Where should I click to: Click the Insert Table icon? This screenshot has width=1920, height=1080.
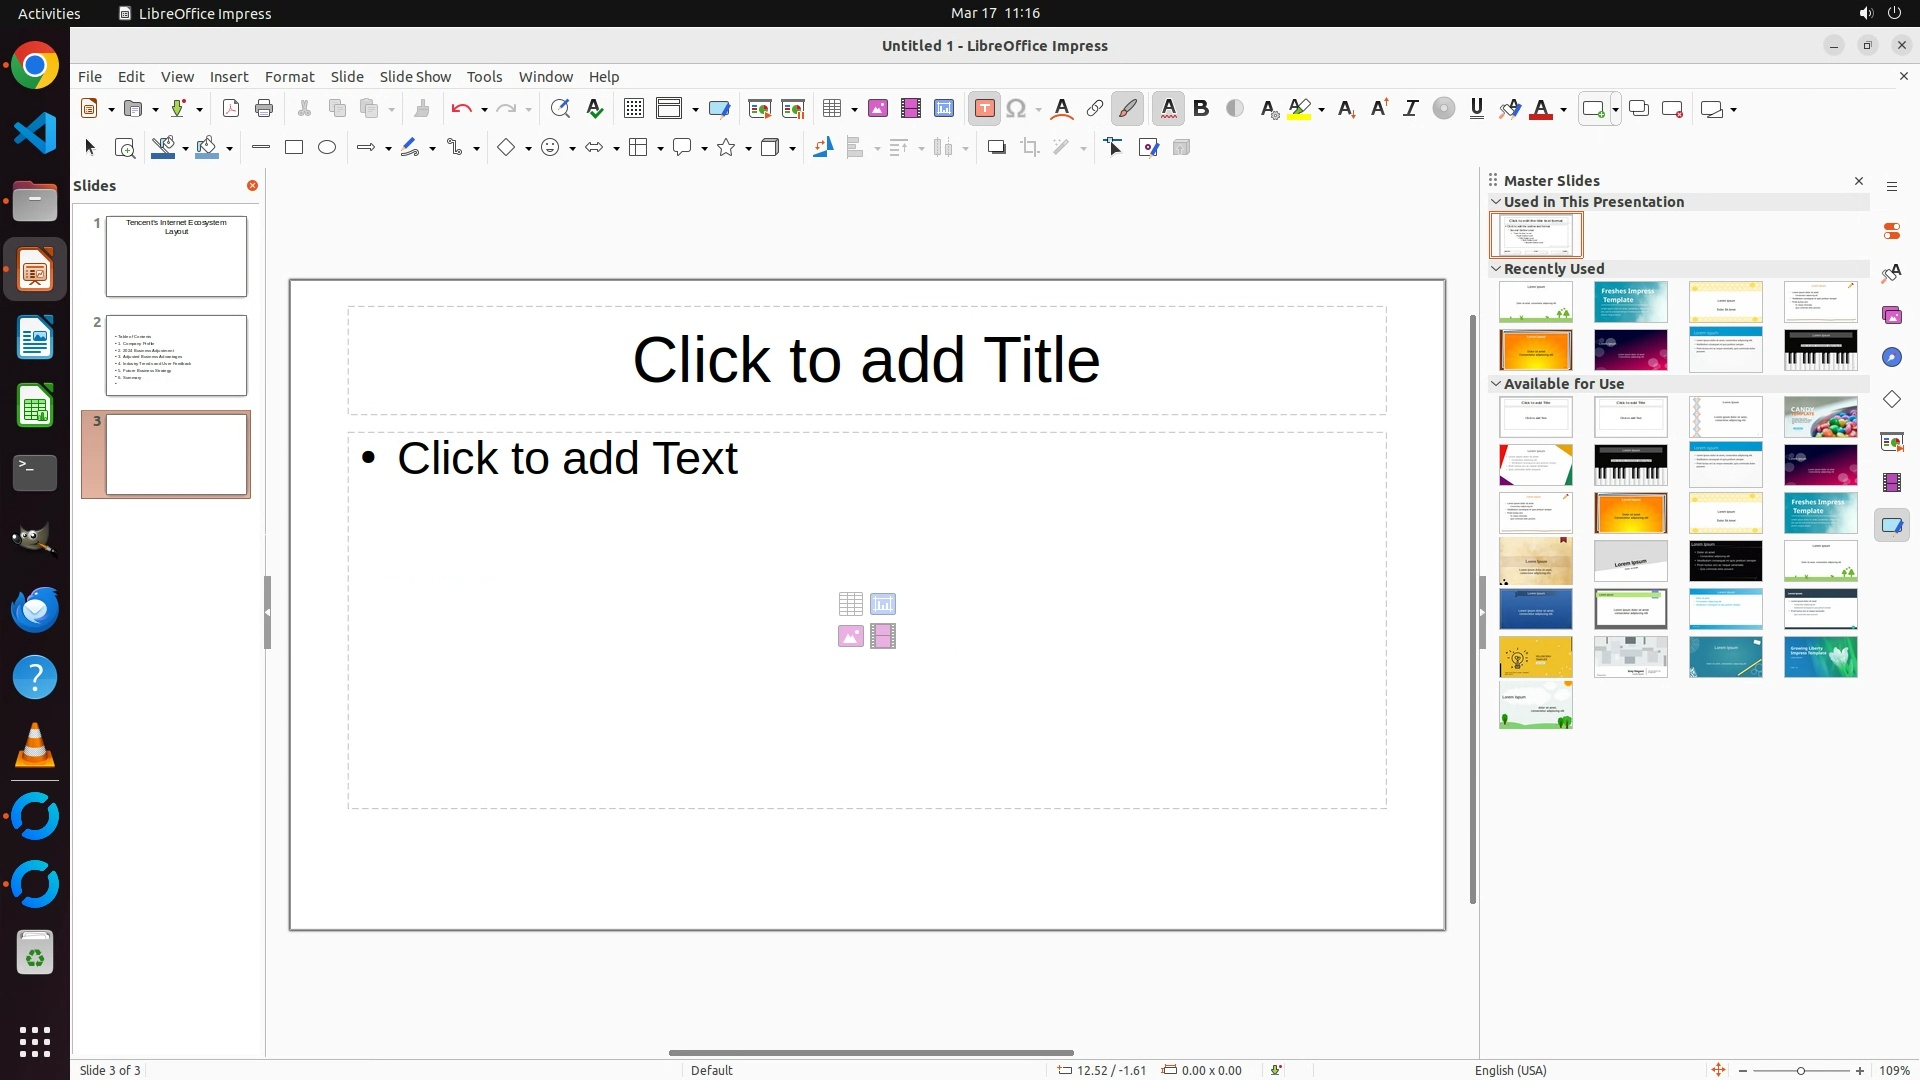(832, 109)
